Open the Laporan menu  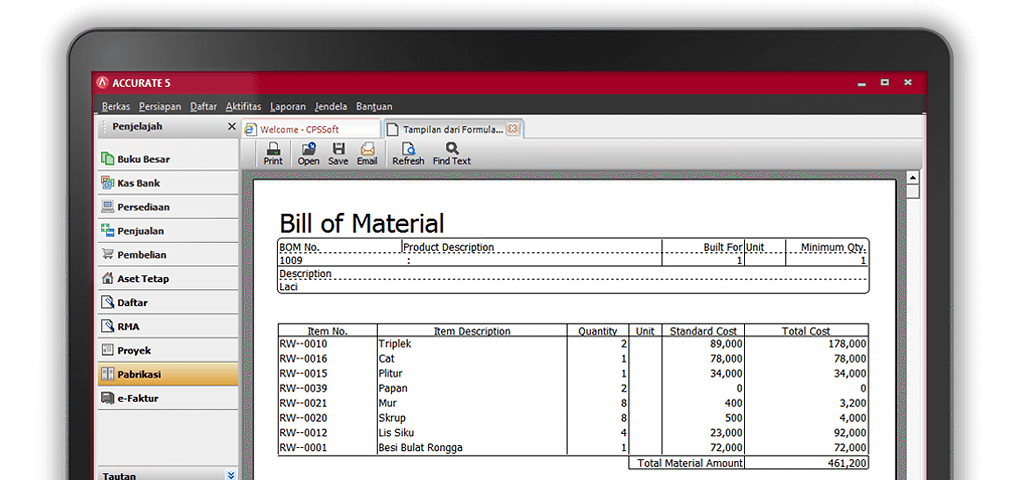pyautogui.click(x=288, y=106)
